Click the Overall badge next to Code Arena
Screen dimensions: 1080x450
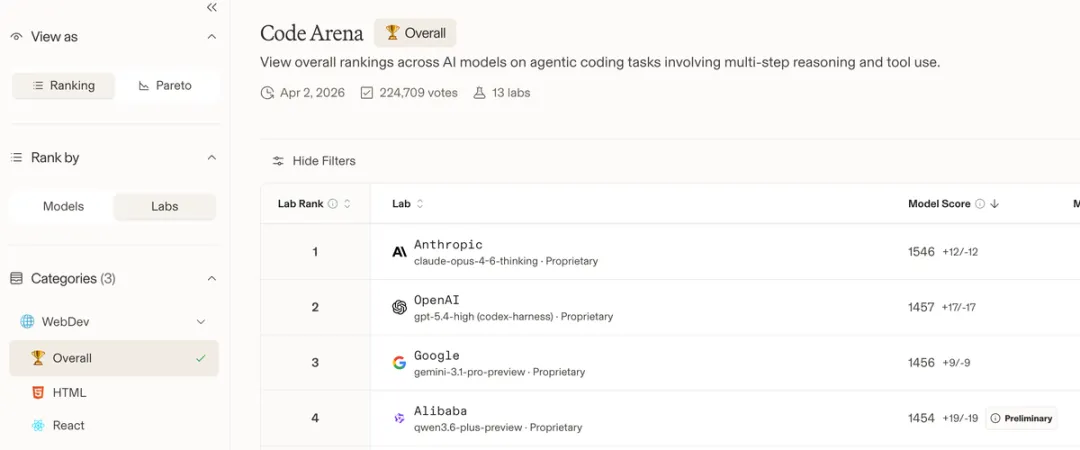(x=415, y=32)
